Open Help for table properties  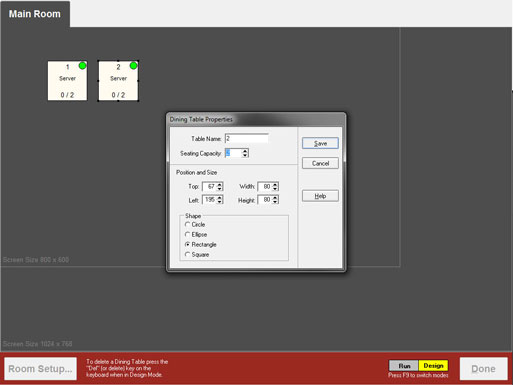[x=320, y=196]
